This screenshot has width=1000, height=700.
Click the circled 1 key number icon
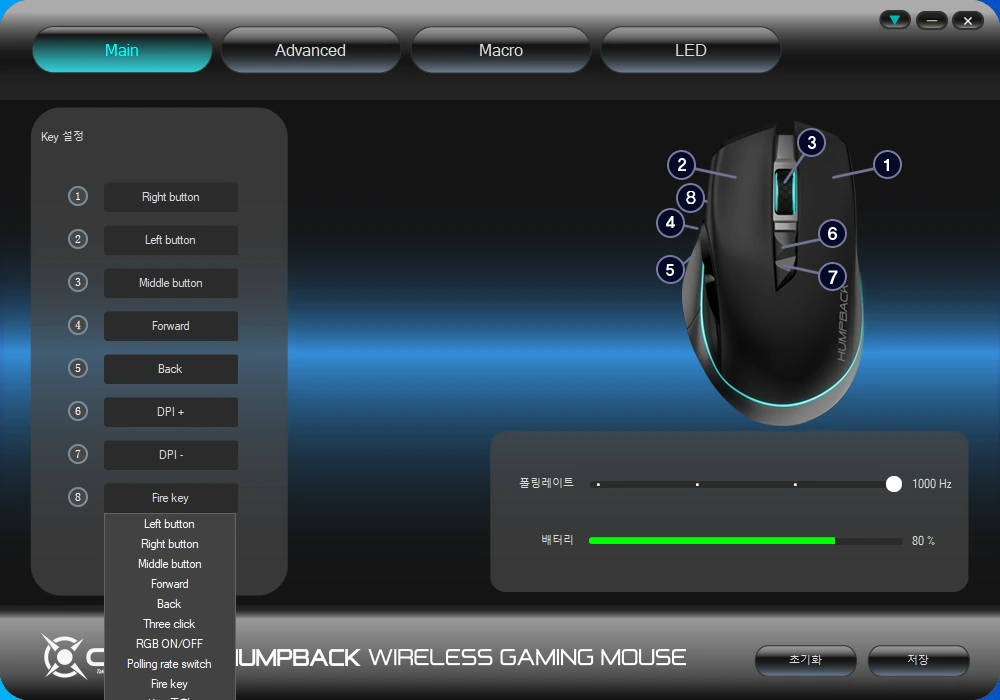(x=78, y=196)
